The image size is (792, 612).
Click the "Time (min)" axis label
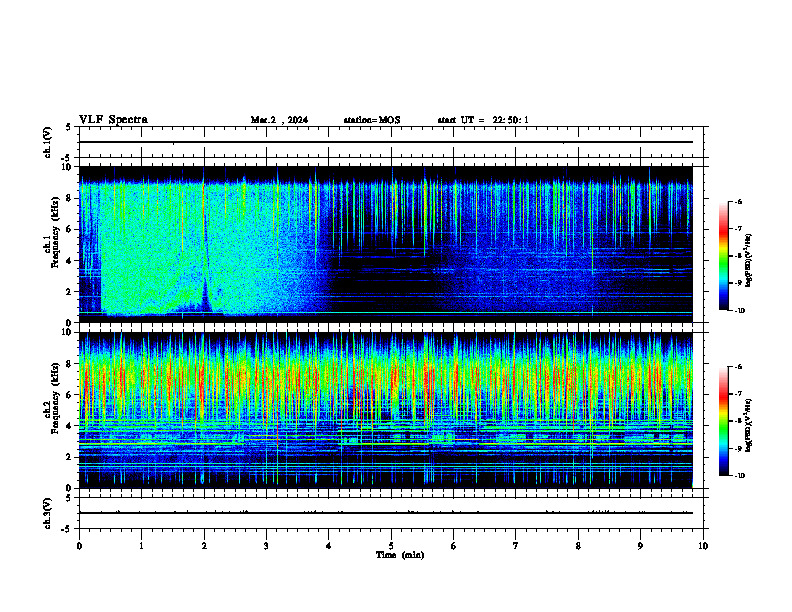(400, 555)
